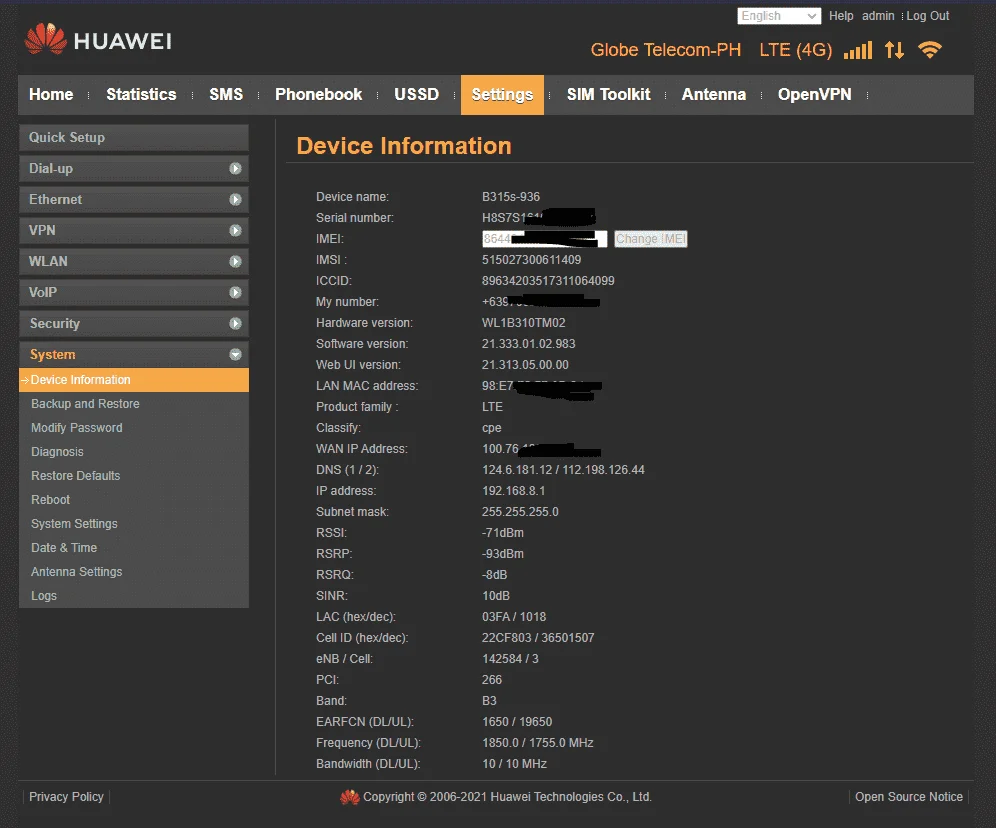Switch to the Phonebook tab
The height and width of the screenshot is (828, 996).
pos(318,95)
